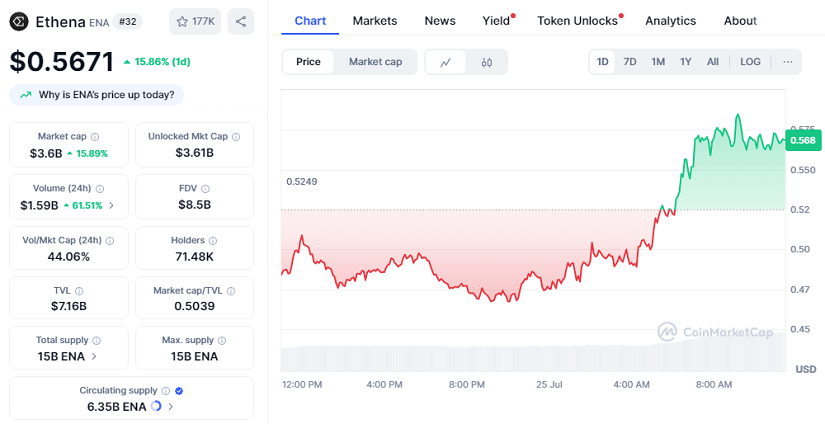This screenshot has width=825, height=424.
Task: Click the $3.61B unlocked market cap value
Action: (x=194, y=153)
